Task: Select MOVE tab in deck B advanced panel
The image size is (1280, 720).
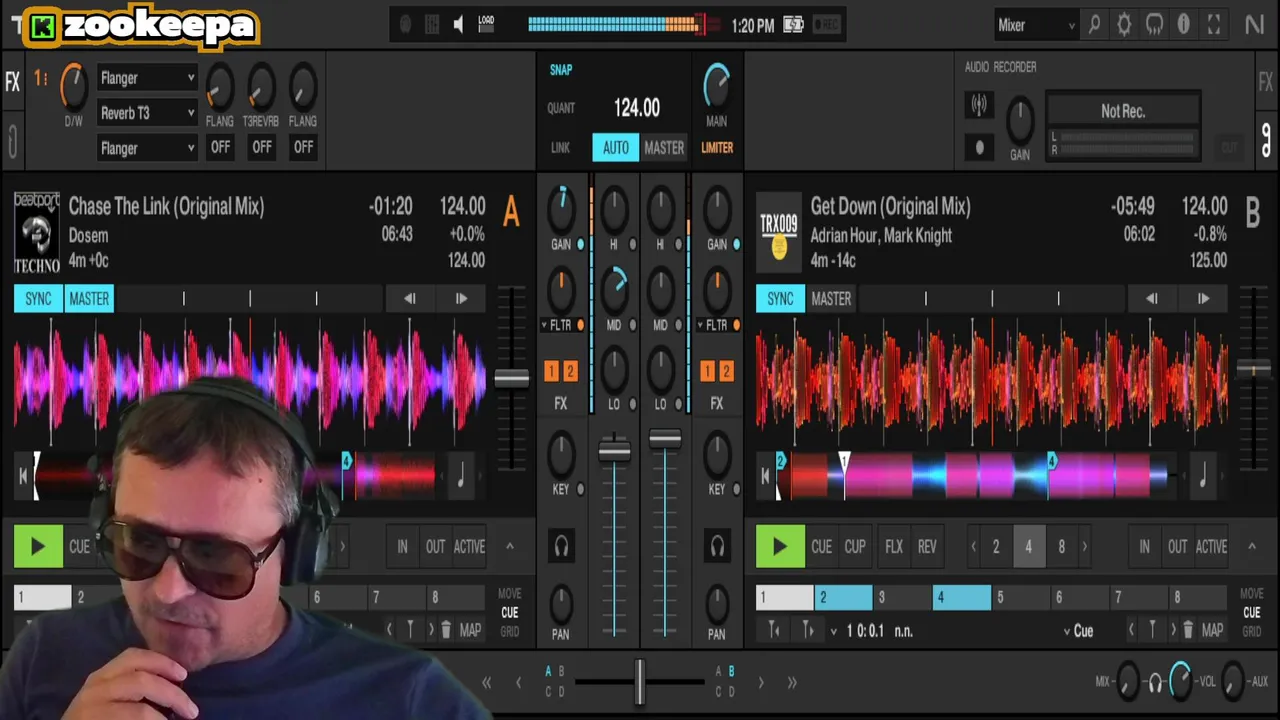Action: click(x=1252, y=594)
